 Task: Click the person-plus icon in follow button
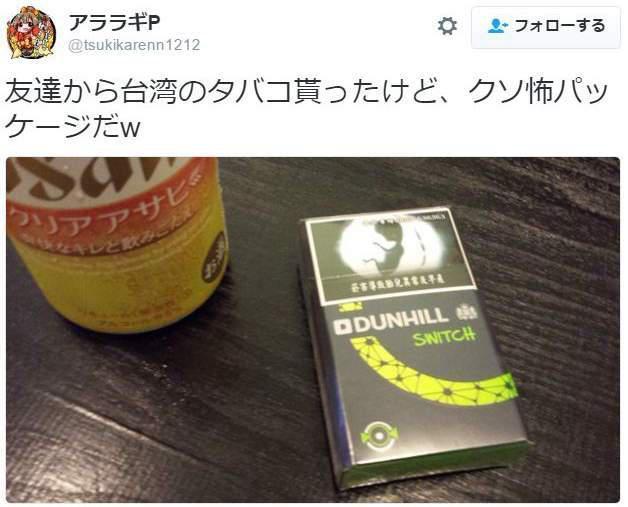click(497, 26)
